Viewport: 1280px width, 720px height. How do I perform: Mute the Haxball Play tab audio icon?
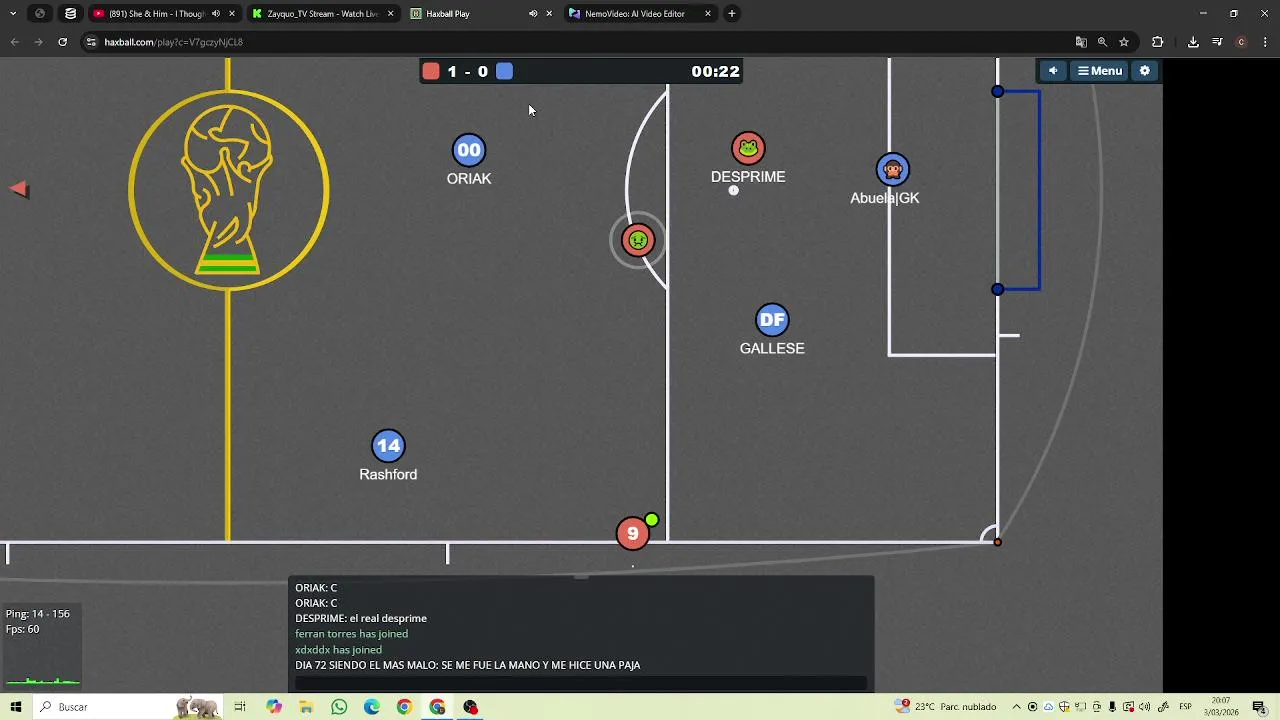tap(533, 14)
